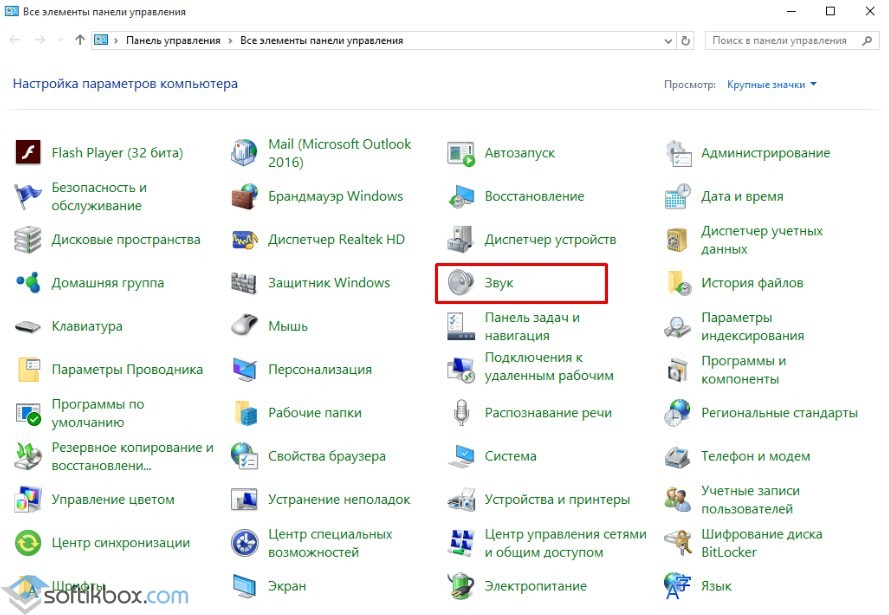This screenshot has width=889, height=615.
Task: Open the История файлов link
Action: (x=752, y=283)
